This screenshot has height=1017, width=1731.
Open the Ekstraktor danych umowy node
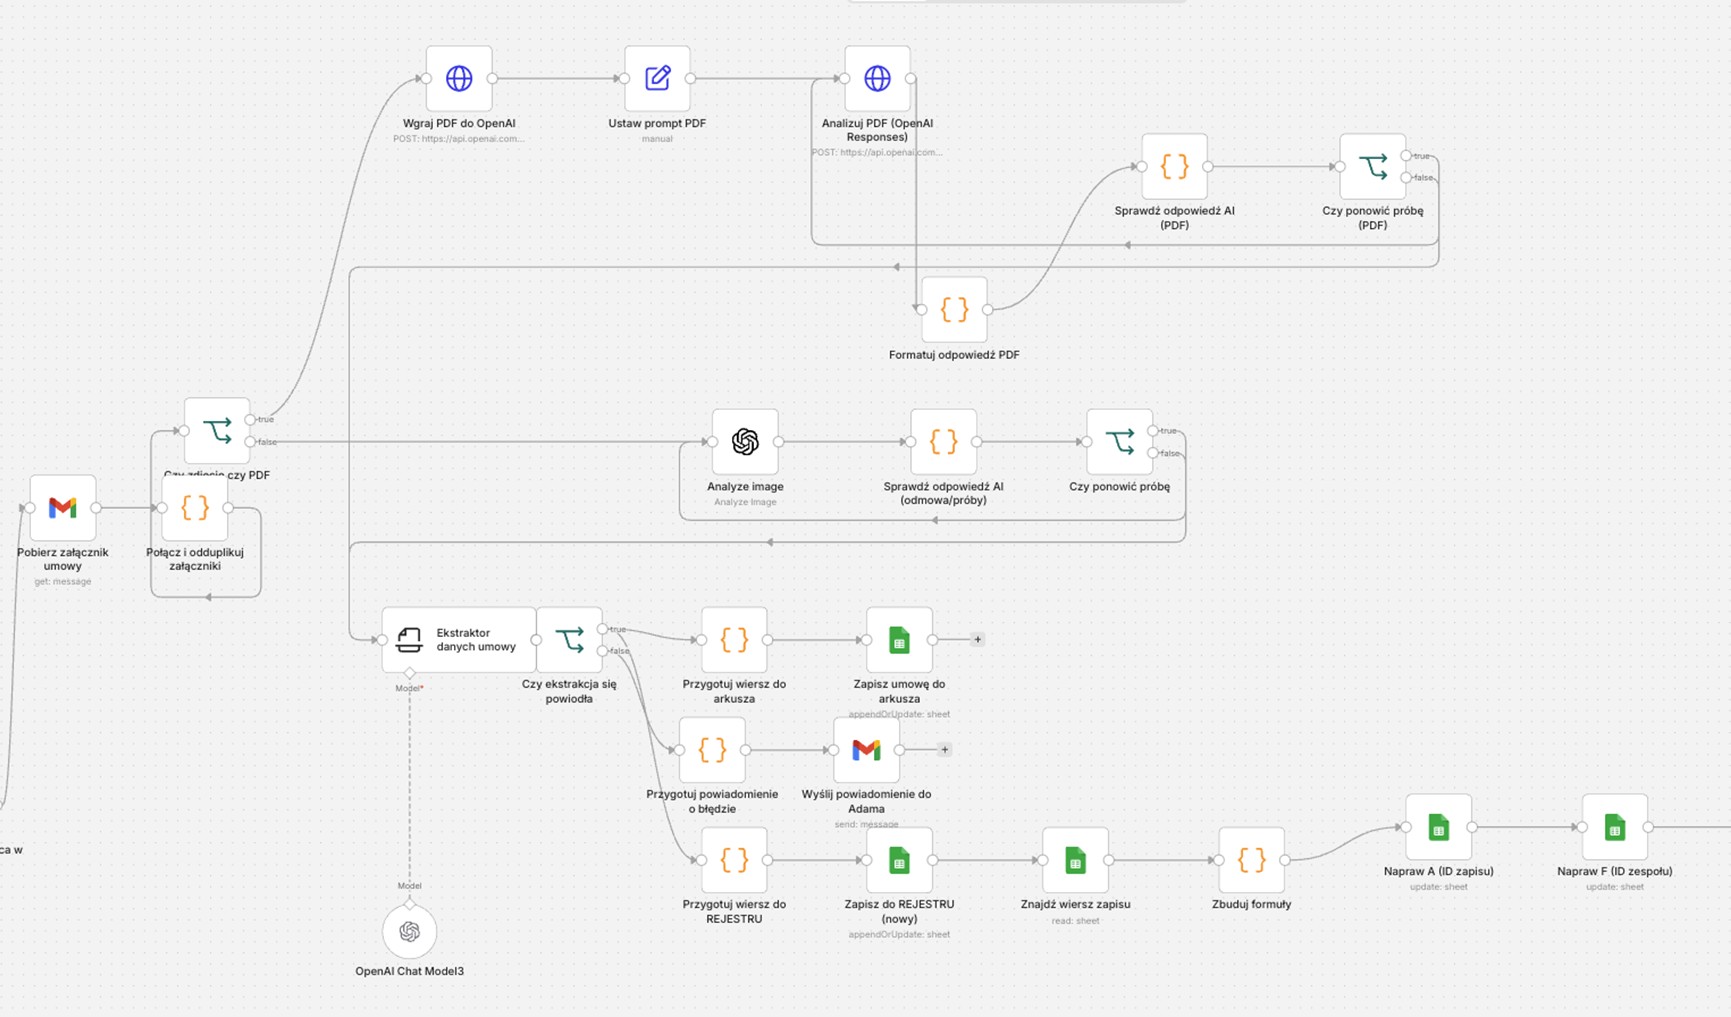pyautogui.click(x=459, y=640)
